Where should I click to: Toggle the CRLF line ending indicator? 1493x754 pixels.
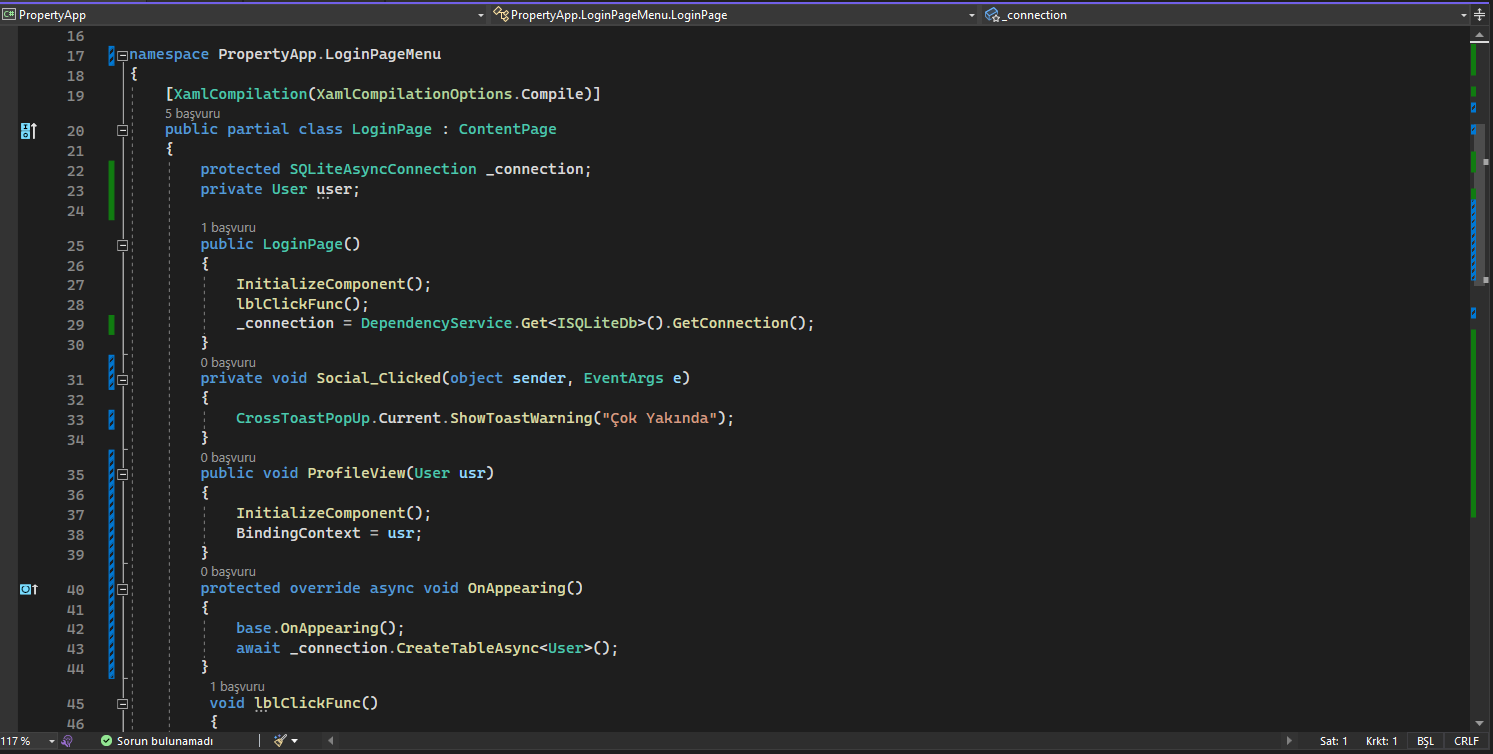1466,741
